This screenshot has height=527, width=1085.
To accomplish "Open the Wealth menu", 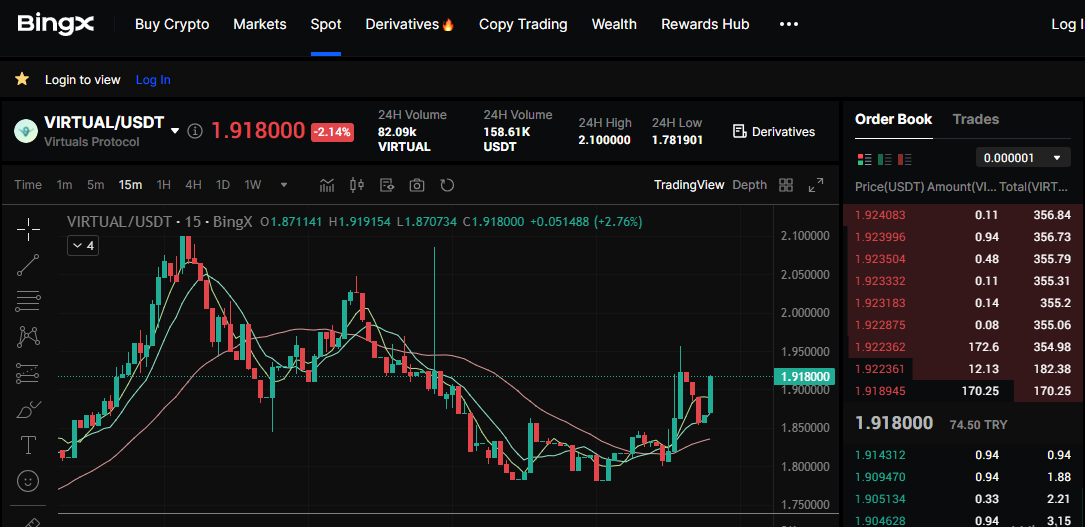I will point(614,24).
